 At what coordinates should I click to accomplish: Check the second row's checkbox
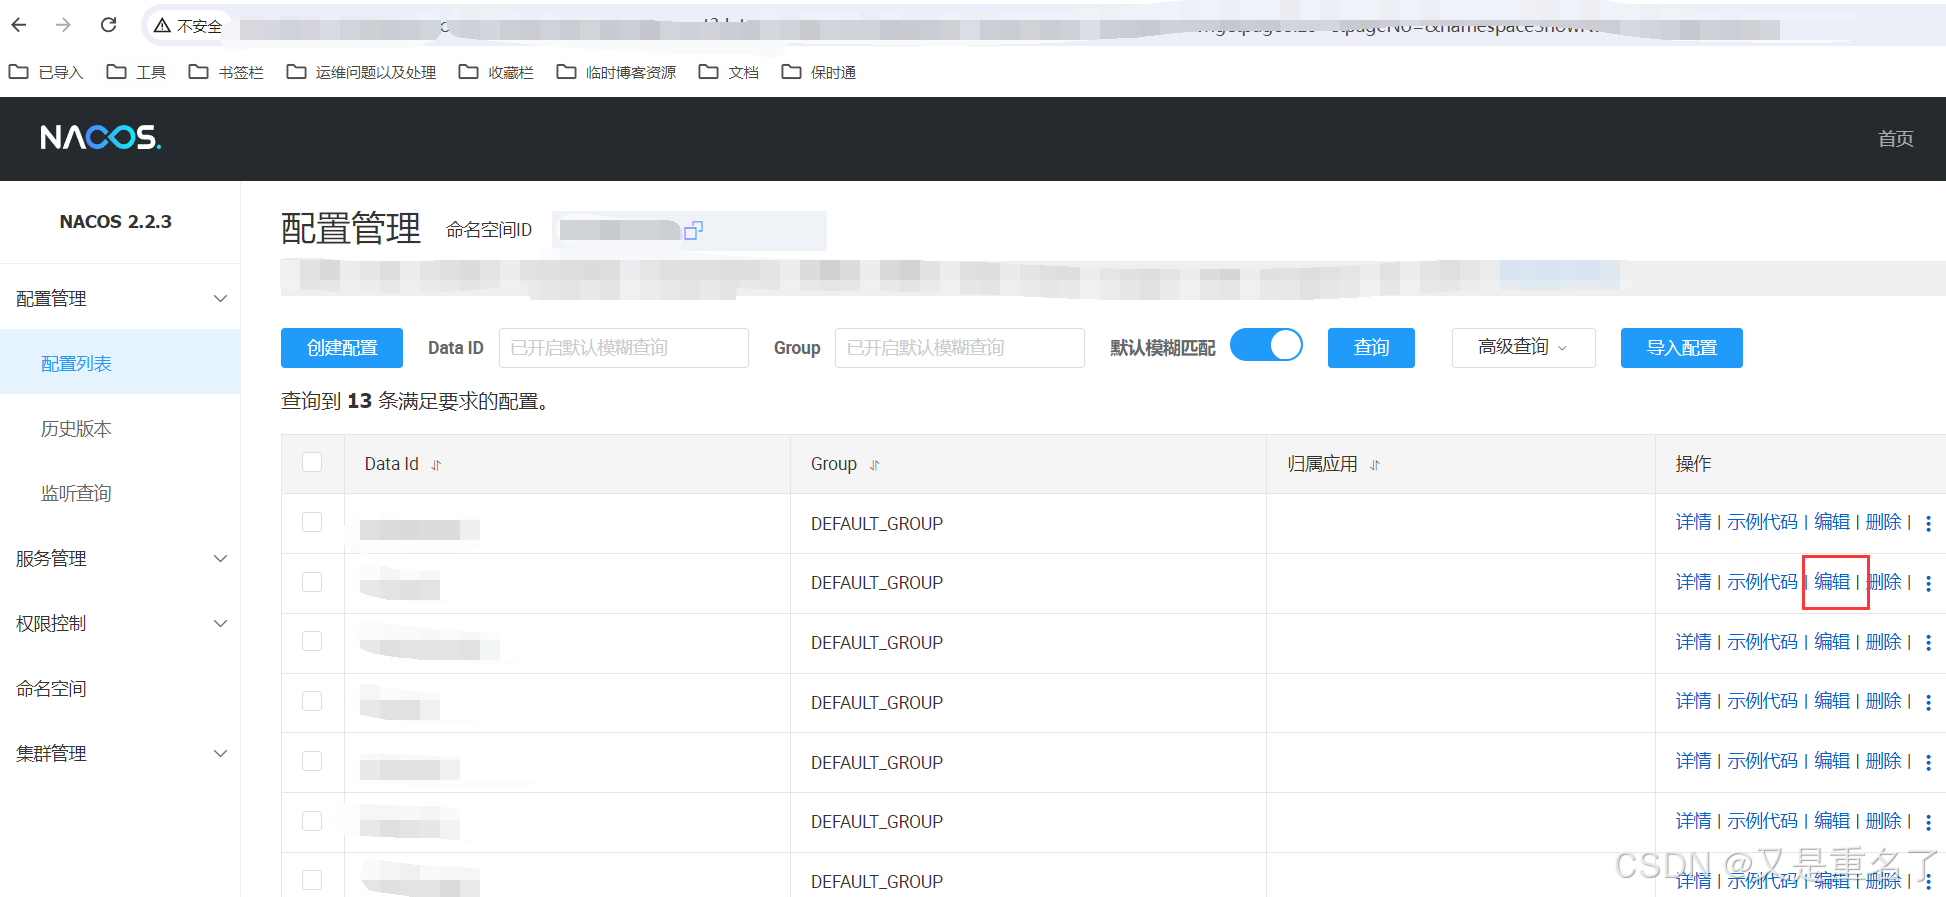[x=312, y=582]
